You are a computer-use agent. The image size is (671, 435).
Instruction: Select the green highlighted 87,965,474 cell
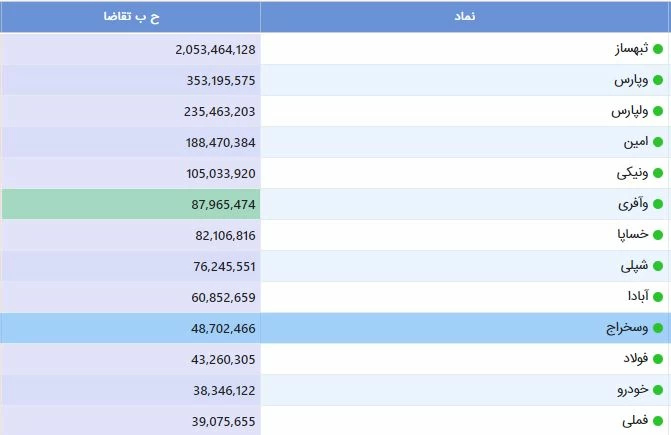[x=220, y=204]
